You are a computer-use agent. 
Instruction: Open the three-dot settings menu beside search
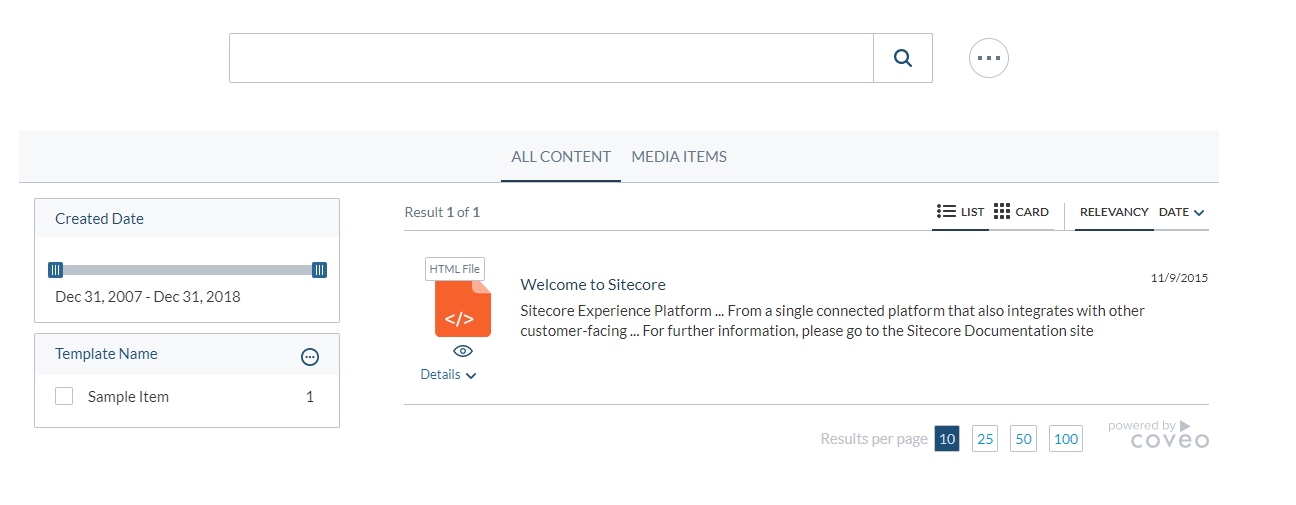(988, 58)
